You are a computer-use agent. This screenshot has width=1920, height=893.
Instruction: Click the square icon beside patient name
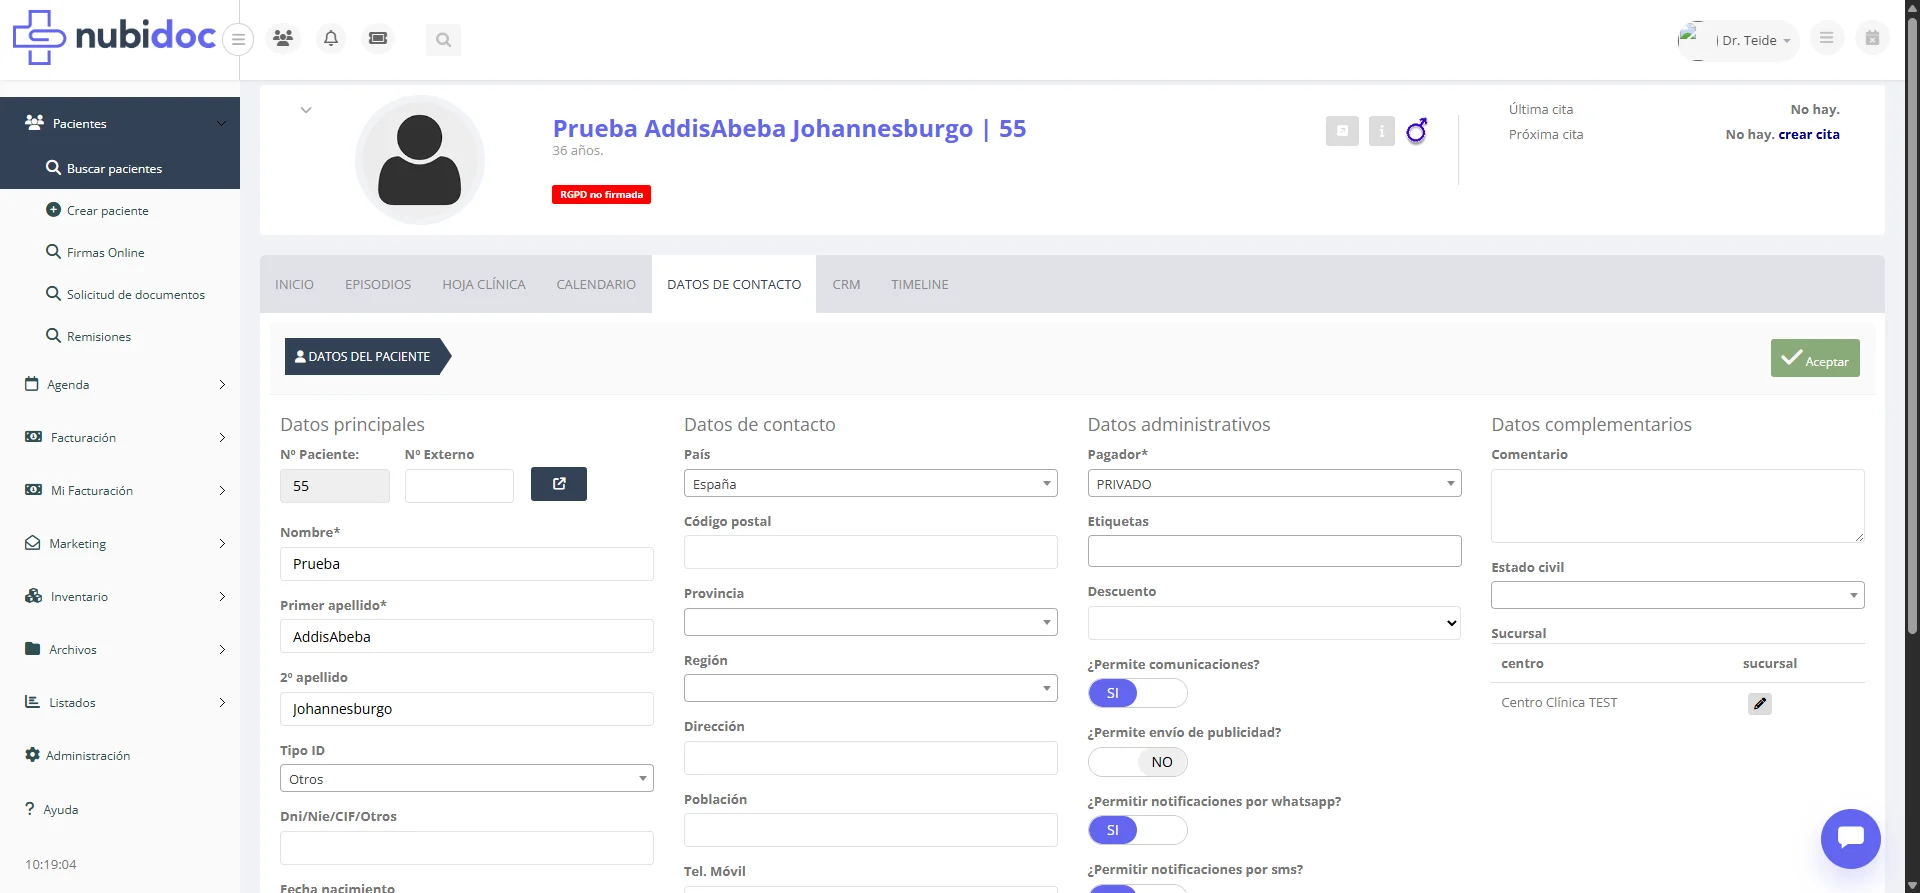pos(1342,131)
